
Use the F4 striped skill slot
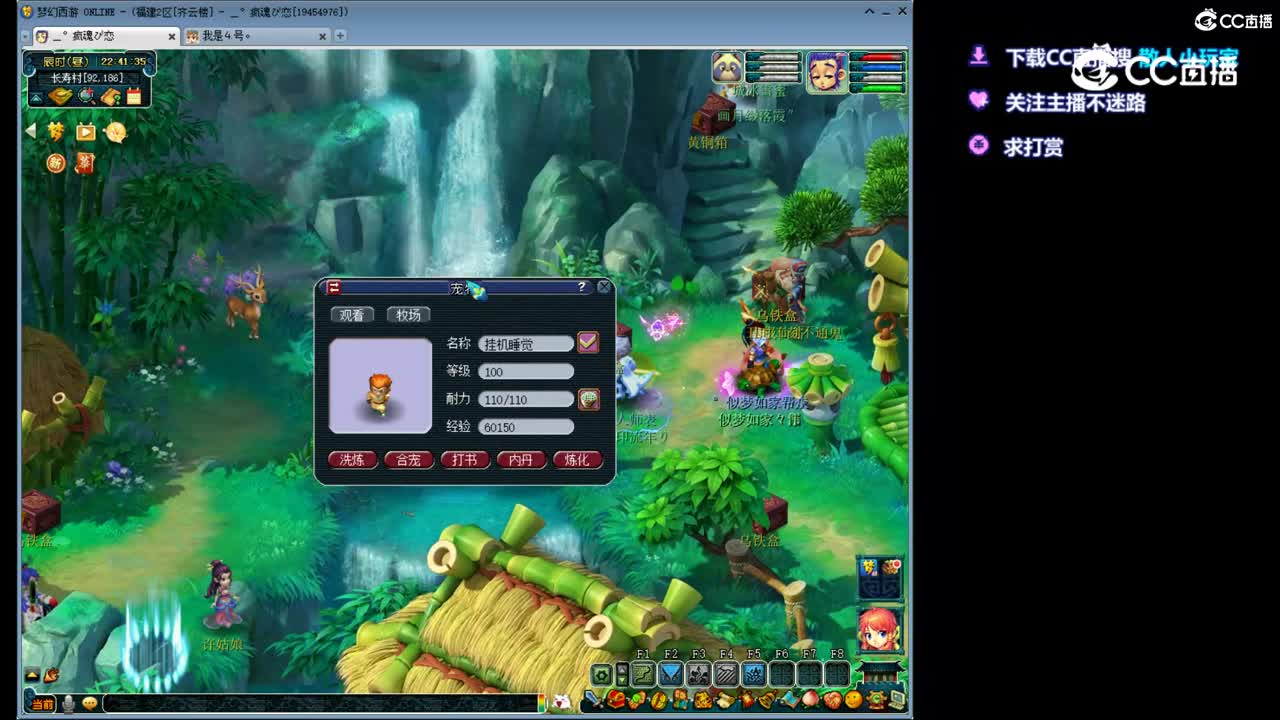pos(726,675)
